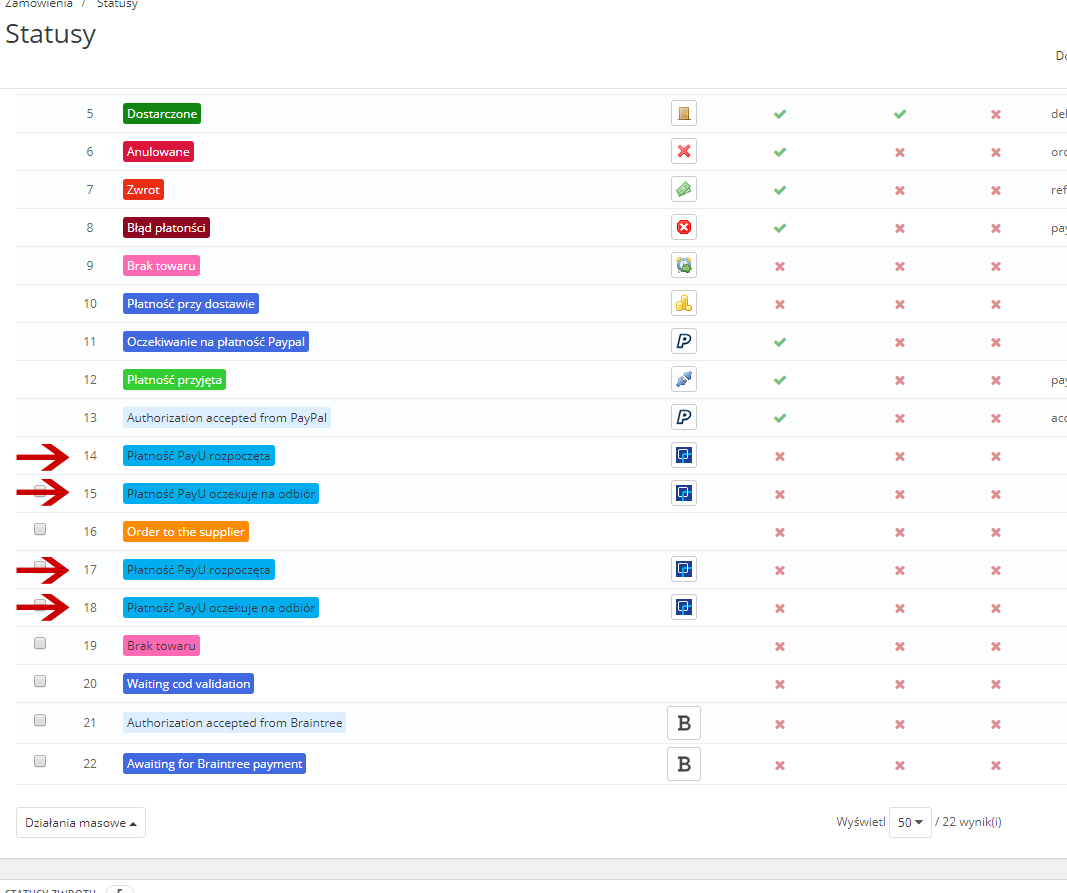The height and width of the screenshot is (893, 1067).
Task: Click the "/ 22 wynik(i)" results count text
Action: 968,822
